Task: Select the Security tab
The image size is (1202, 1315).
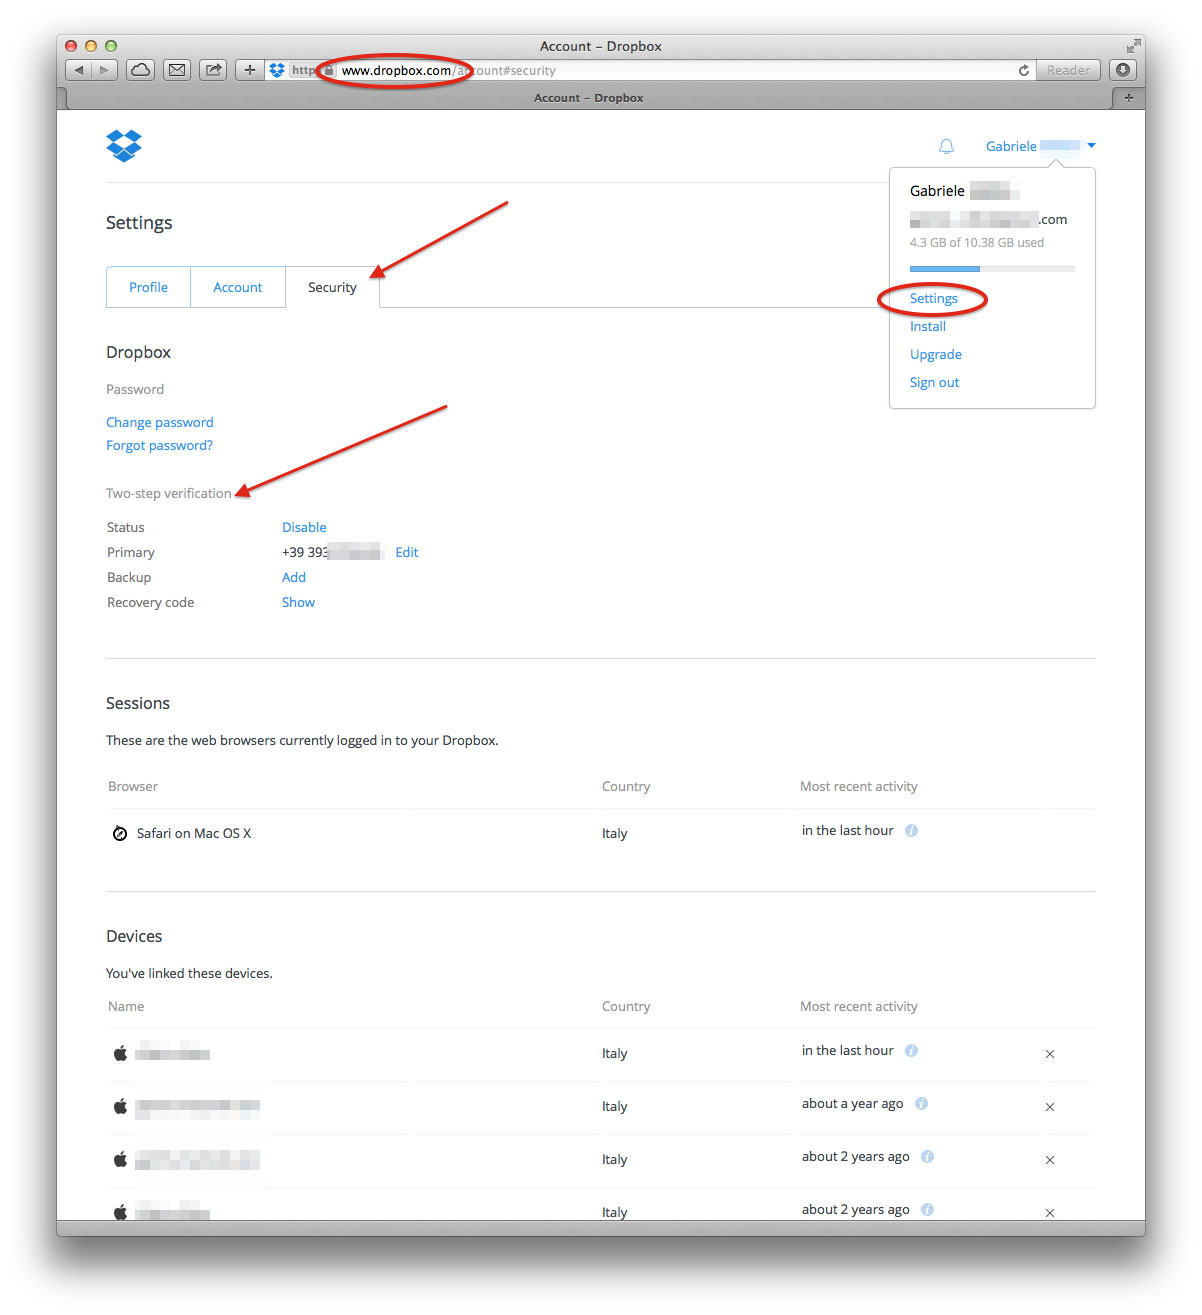Action: [x=332, y=287]
